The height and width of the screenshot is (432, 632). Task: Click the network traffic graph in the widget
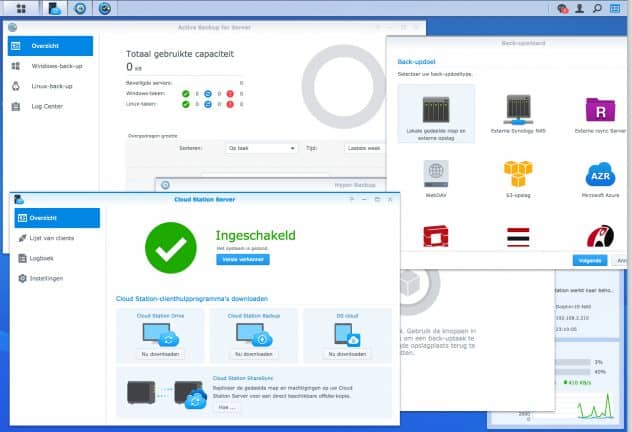click(x=596, y=407)
